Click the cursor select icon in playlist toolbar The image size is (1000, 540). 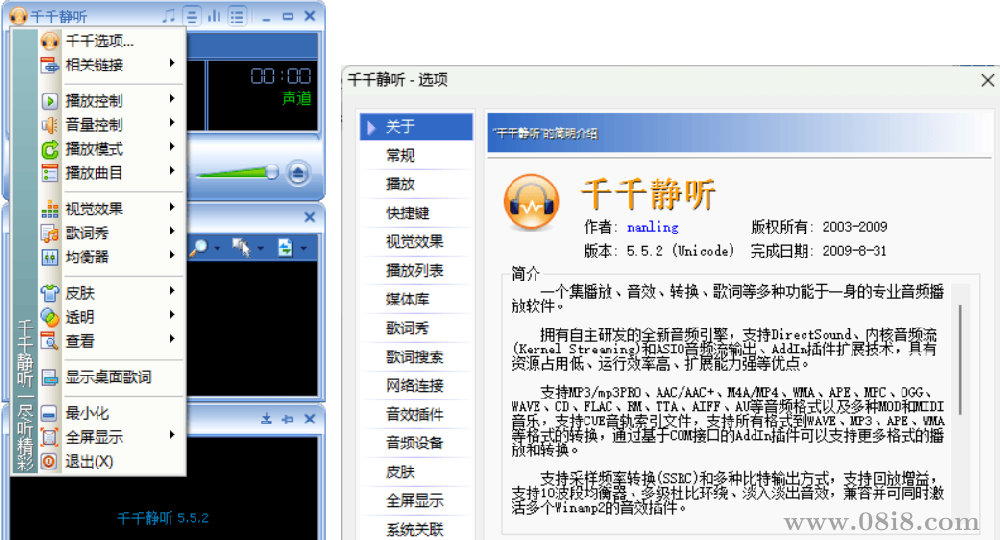tap(241, 247)
